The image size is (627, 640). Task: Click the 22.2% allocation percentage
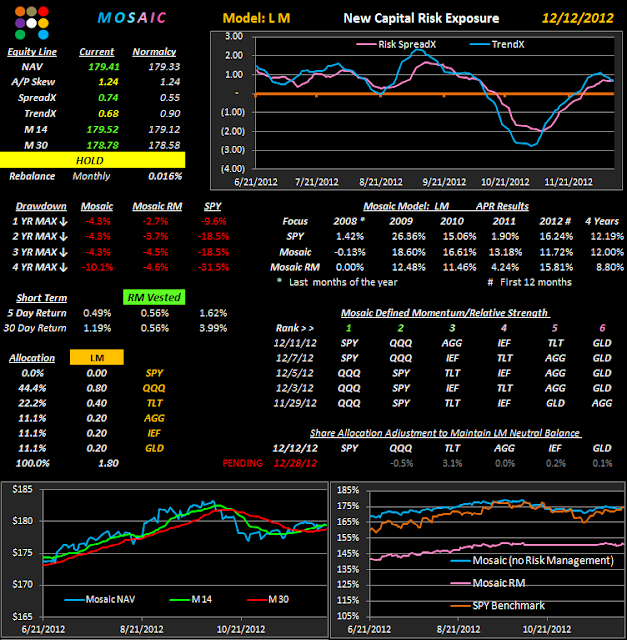(32, 403)
